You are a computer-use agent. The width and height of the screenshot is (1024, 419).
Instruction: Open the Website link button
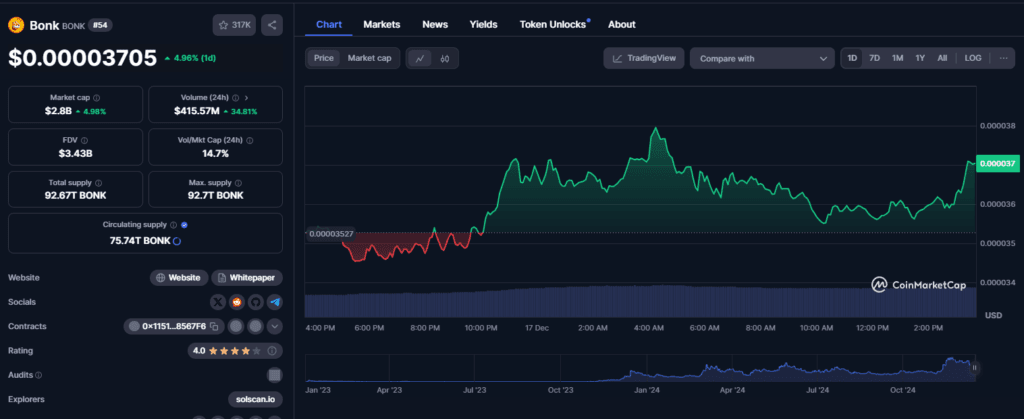[x=179, y=277]
